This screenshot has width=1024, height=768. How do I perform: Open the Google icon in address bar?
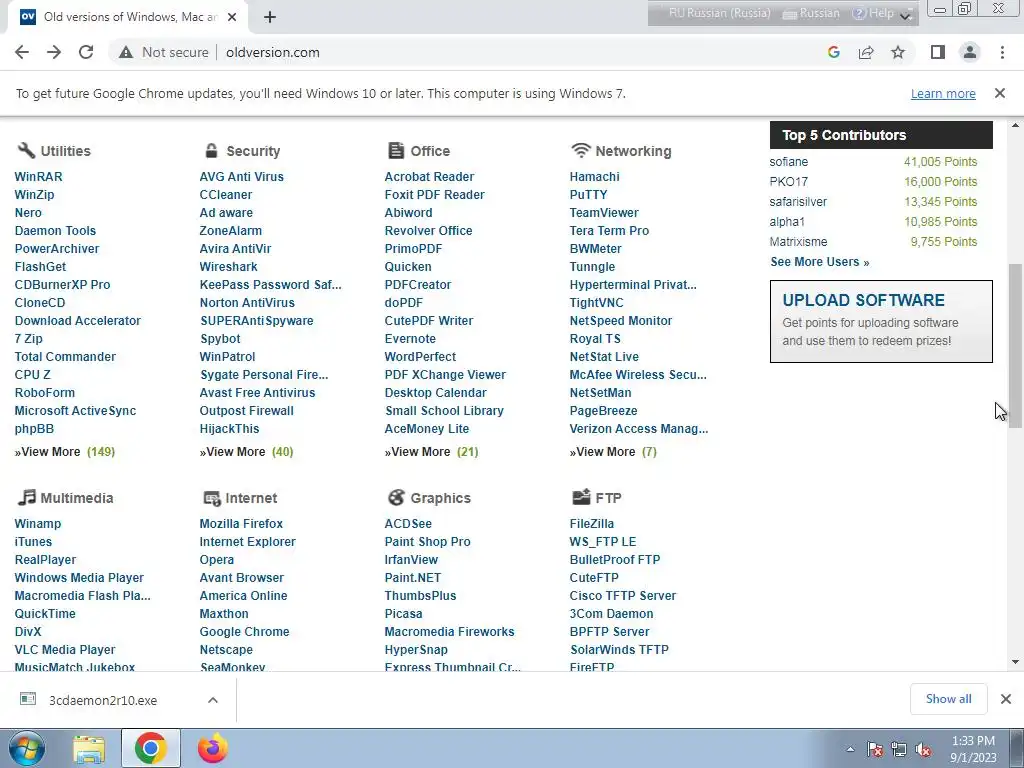pos(833,52)
